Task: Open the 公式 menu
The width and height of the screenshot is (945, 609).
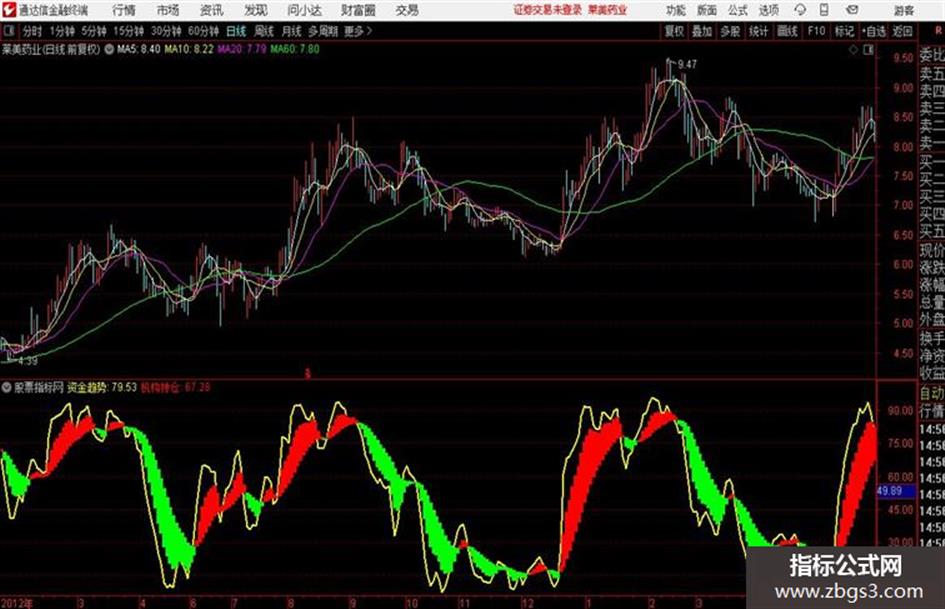Action: [738, 10]
